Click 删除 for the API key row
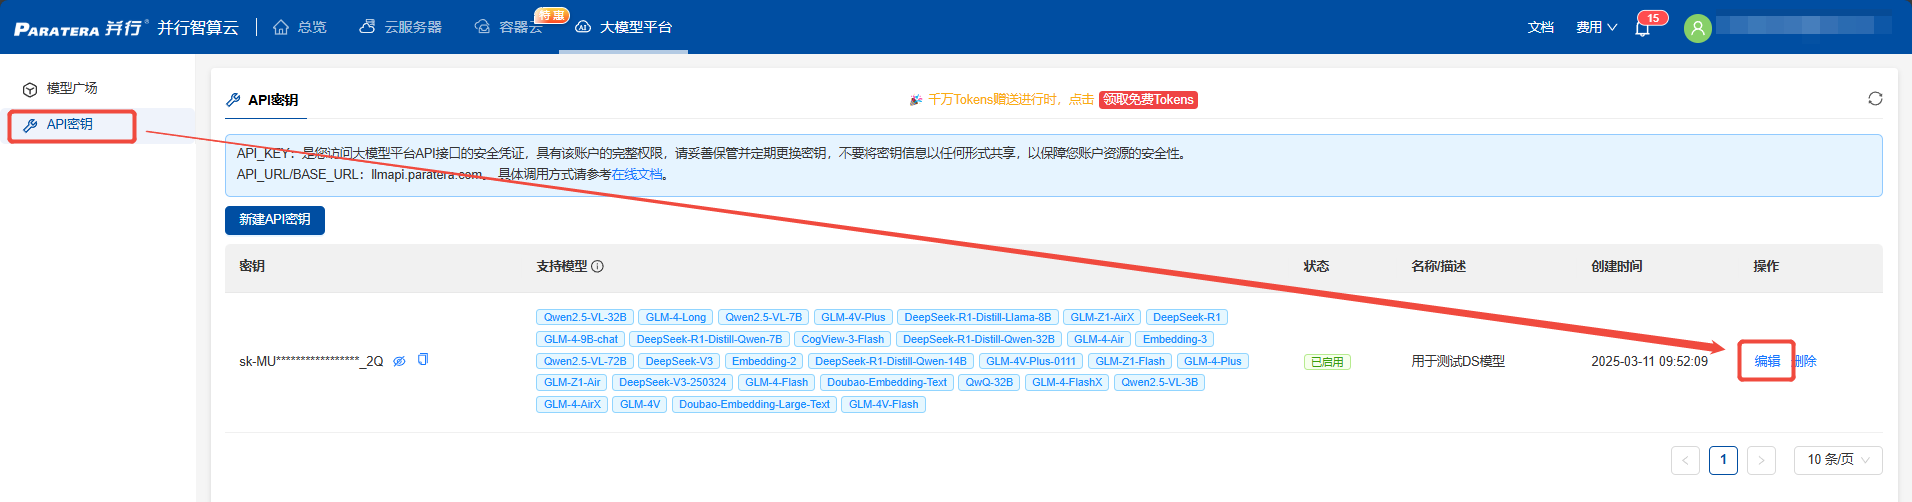Viewport: 1912px width, 502px height. coord(1805,361)
